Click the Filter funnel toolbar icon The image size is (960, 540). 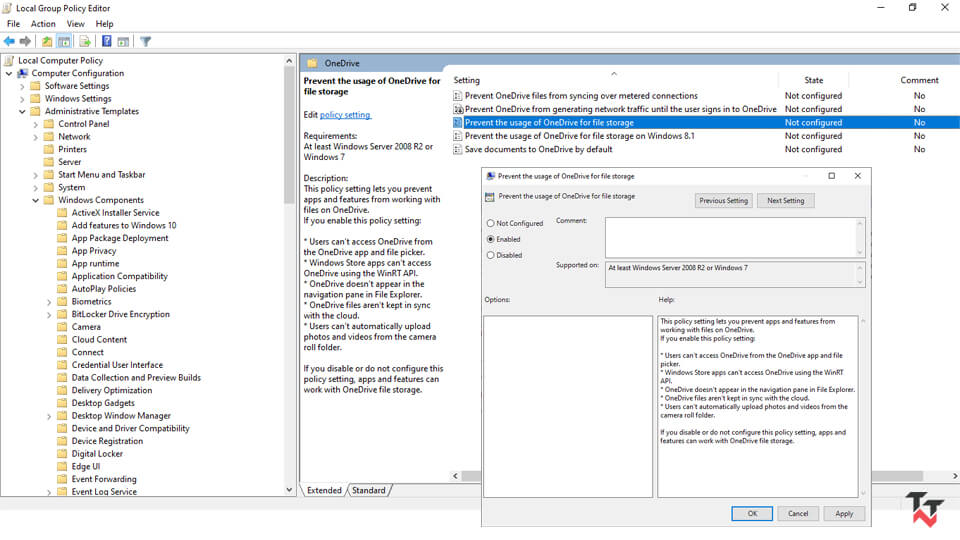(x=145, y=41)
